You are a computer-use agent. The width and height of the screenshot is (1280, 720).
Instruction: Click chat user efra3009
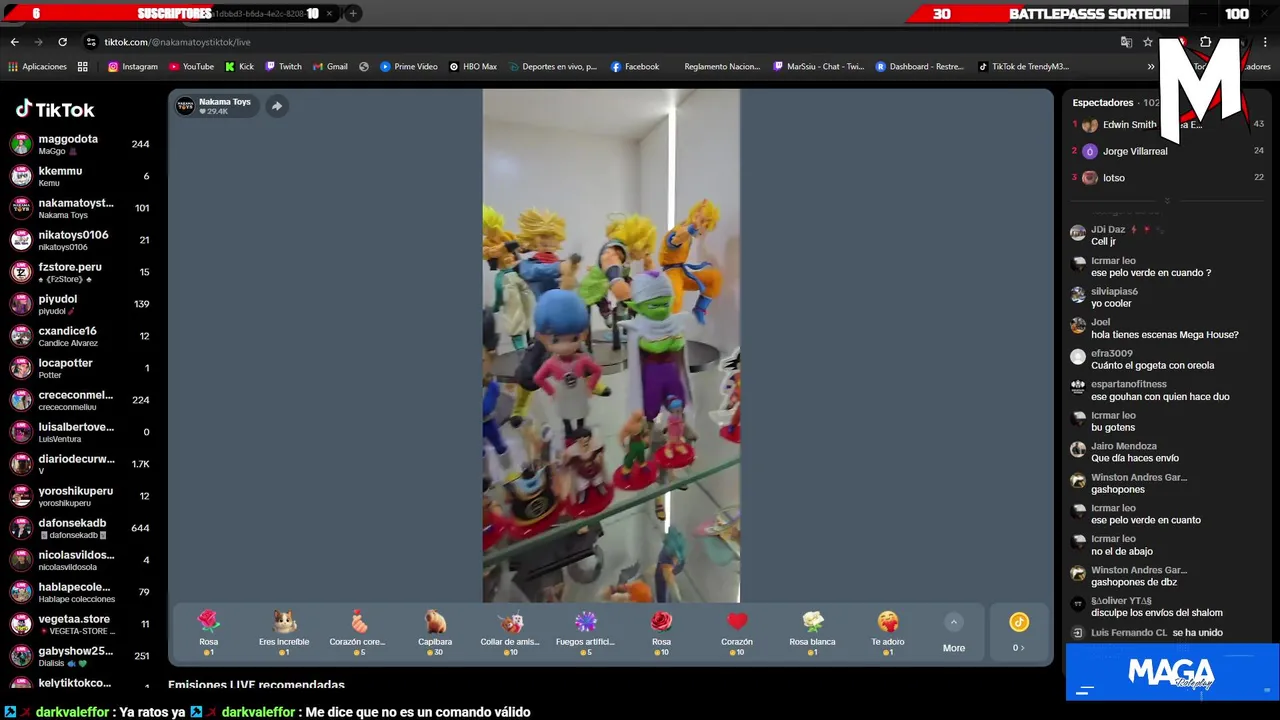coord(1112,354)
